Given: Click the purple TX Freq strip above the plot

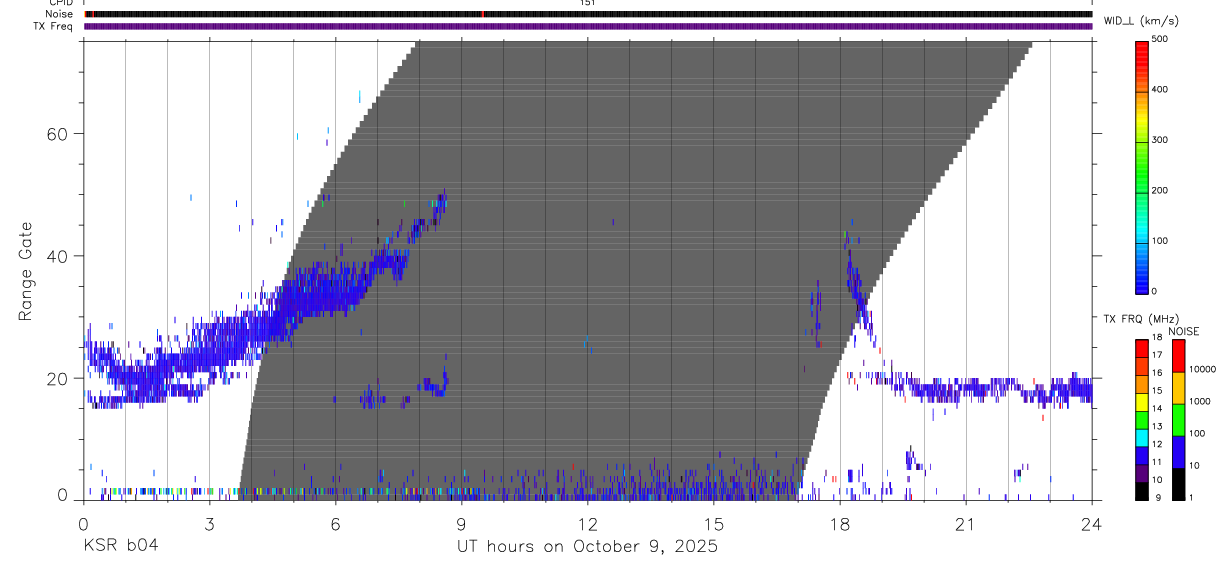Looking at the screenshot, I should coord(588,26).
